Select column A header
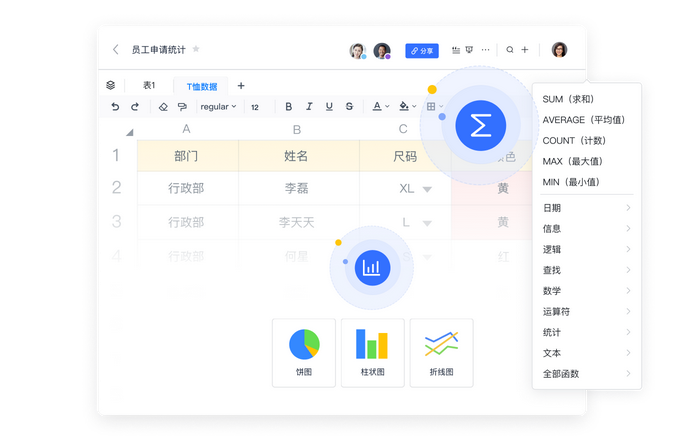 [187, 129]
